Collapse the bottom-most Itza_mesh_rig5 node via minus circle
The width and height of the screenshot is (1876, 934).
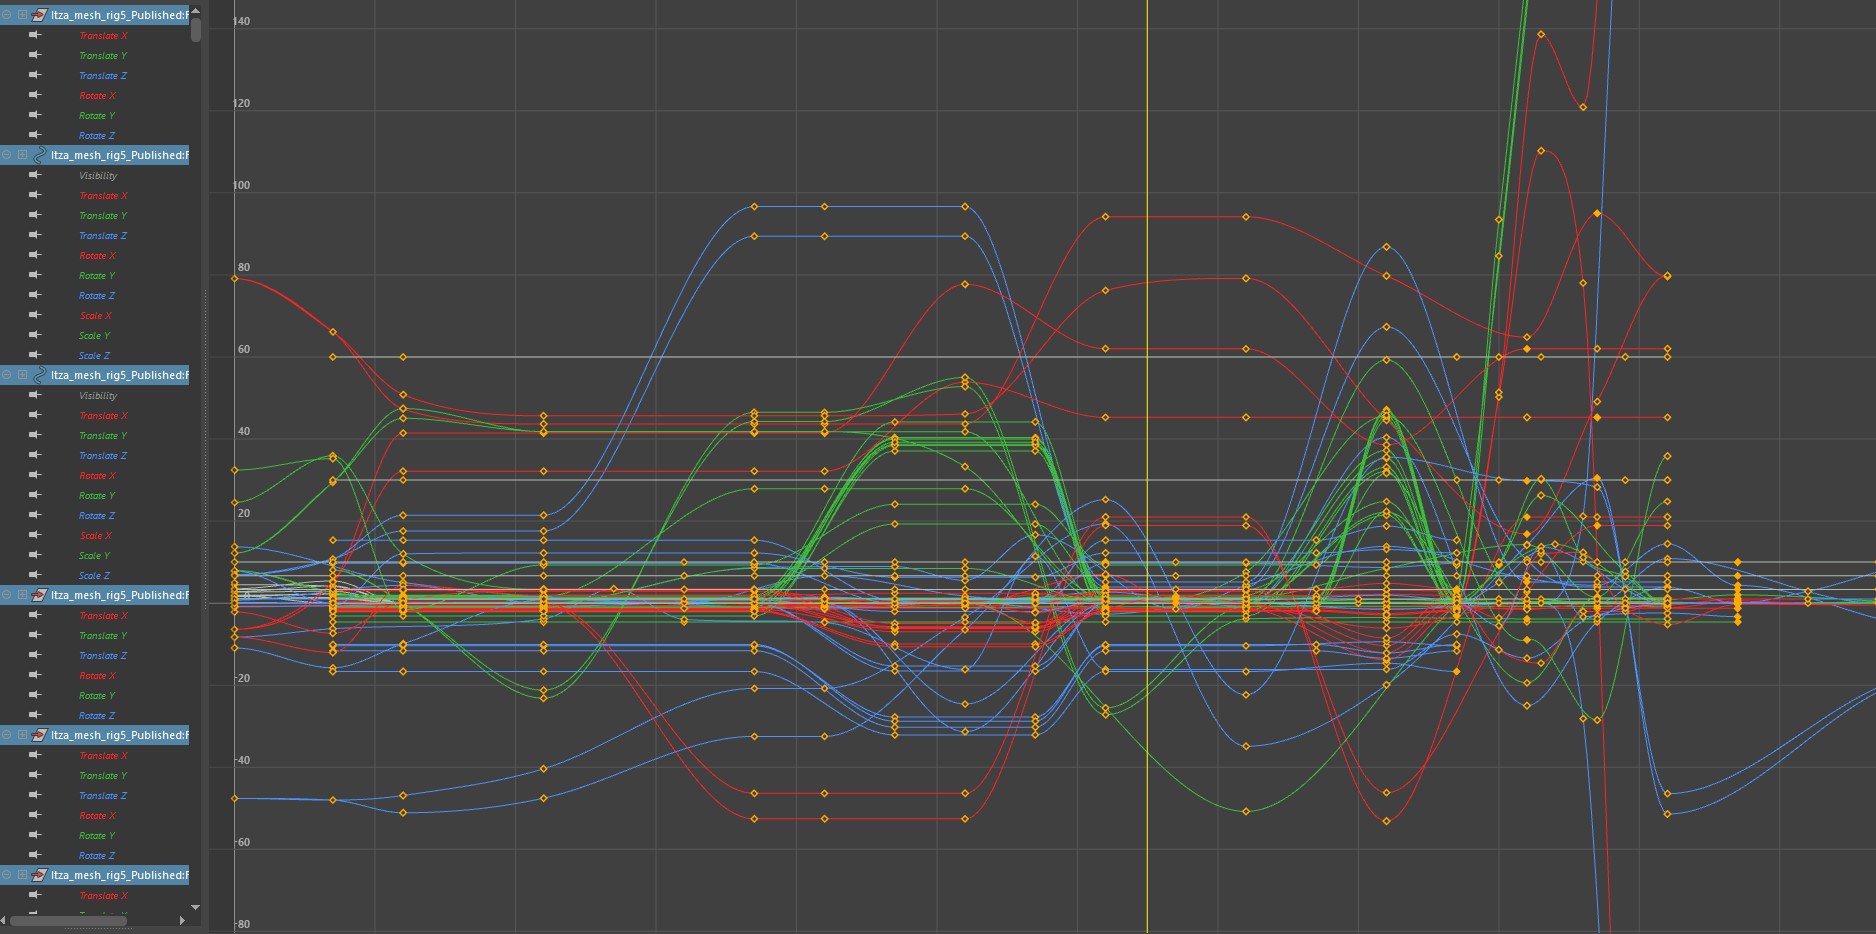click(7, 875)
